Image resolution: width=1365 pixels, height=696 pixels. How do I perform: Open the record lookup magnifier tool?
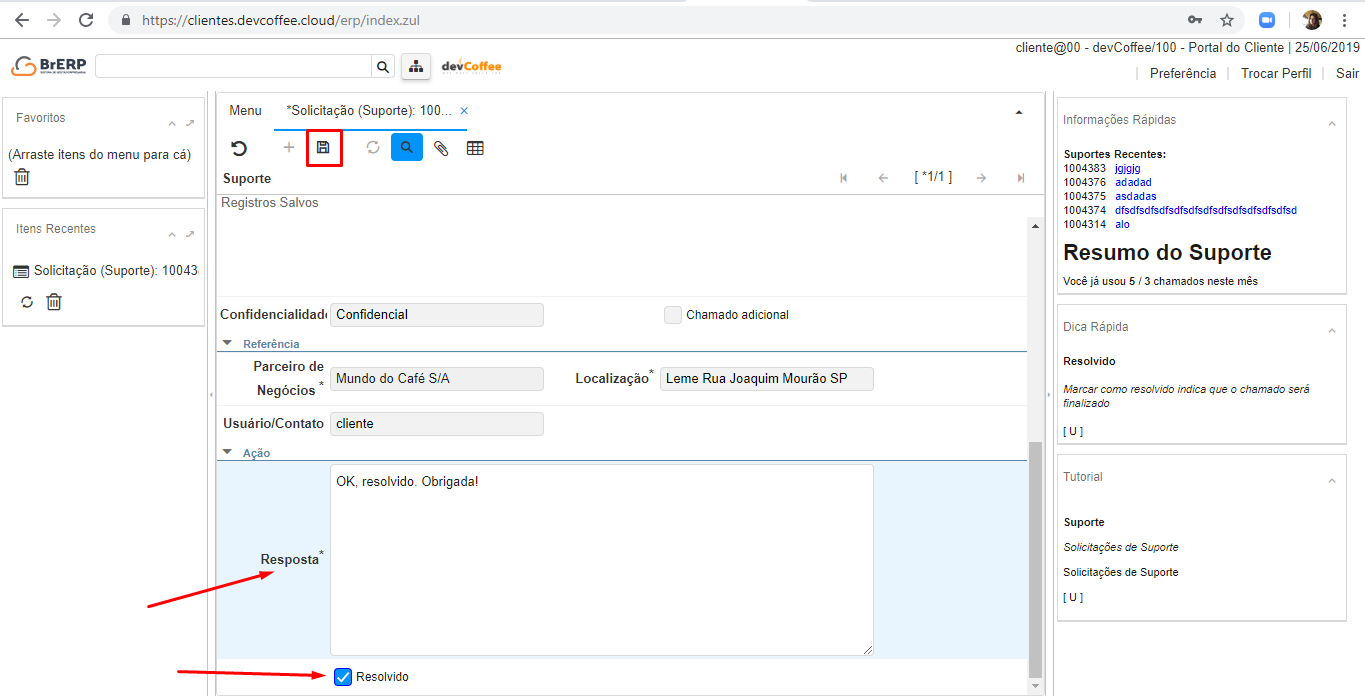coord(406,148)
